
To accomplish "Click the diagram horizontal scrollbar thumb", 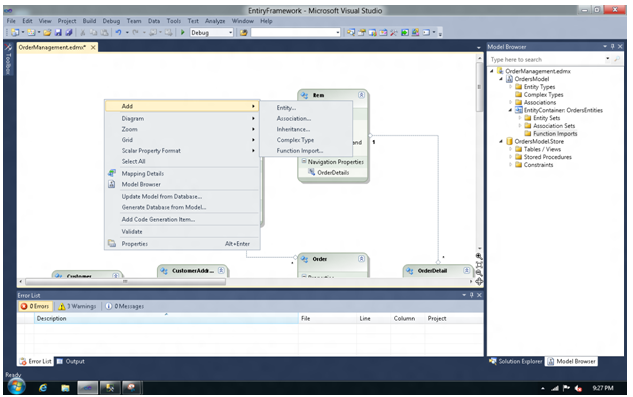I will click(125, 281).
